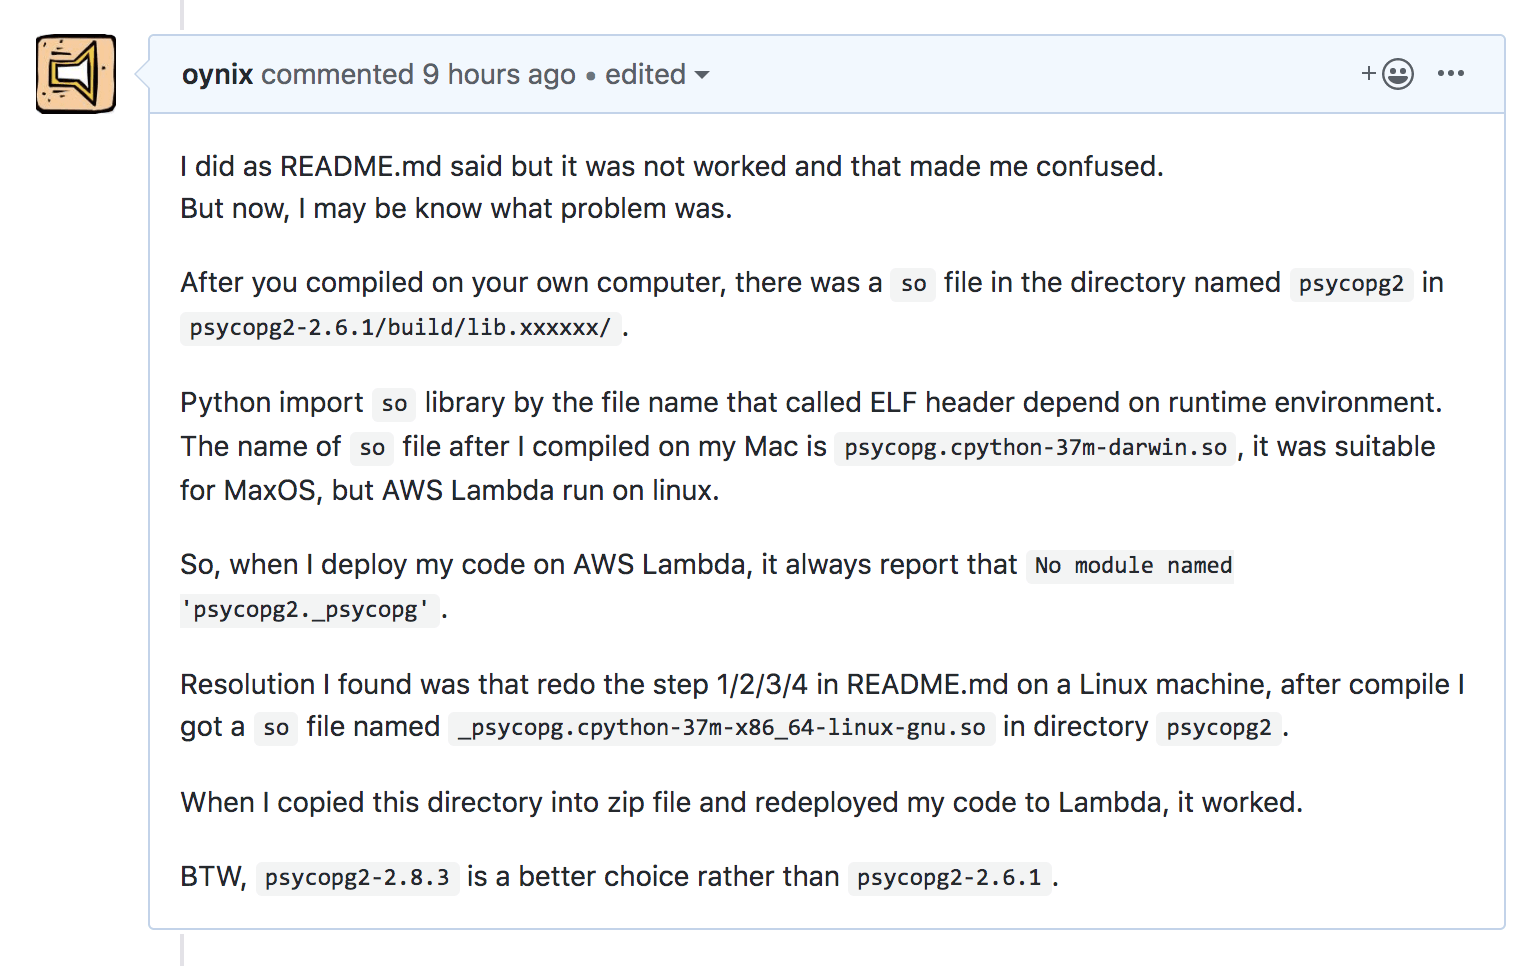1532x966 pixels.
Task: Click the text "for MaxOS, but AWS Lambda"
Action: click(x=449, y=491)
